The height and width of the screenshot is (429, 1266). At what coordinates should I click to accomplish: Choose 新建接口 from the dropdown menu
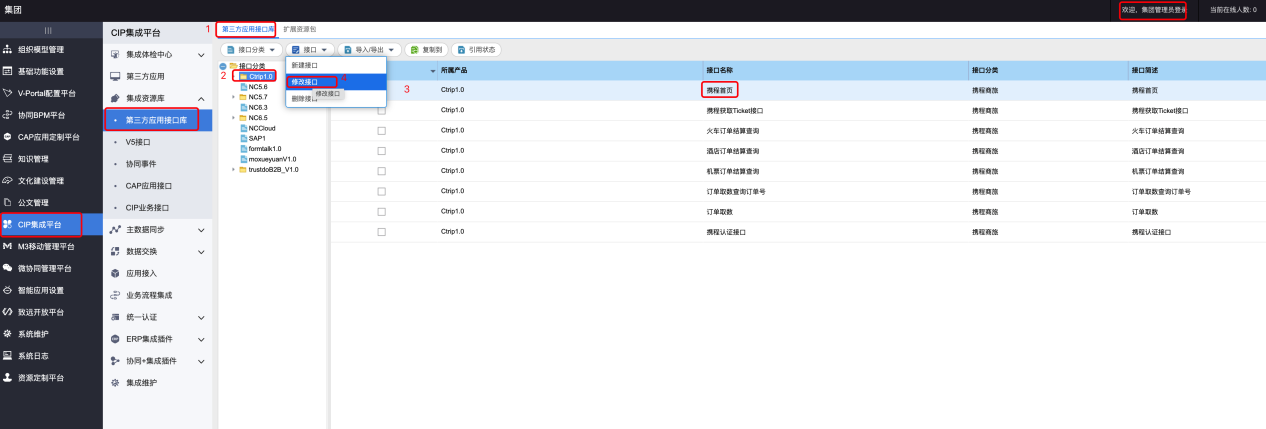pyautogui.click(x=305, y=65)
